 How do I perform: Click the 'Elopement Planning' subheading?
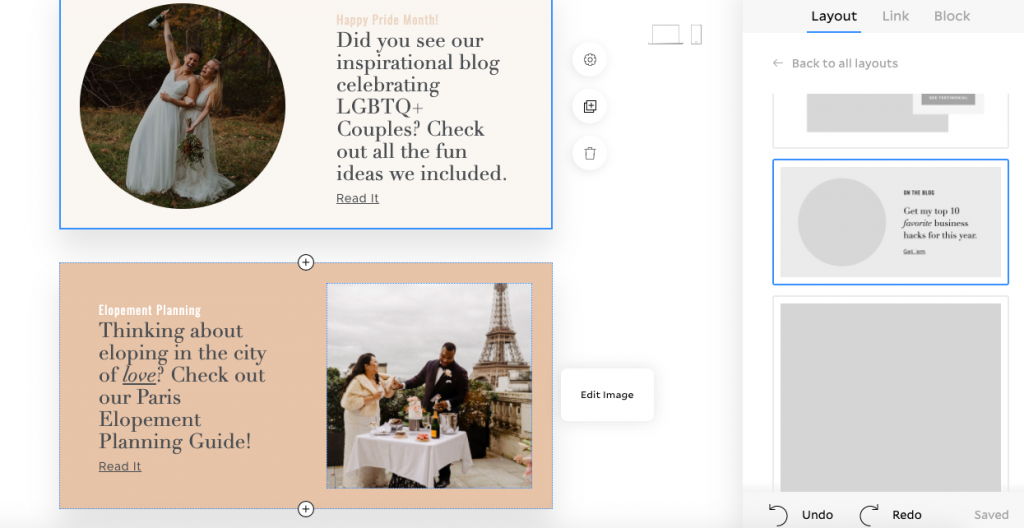click(x=150, y=310)
